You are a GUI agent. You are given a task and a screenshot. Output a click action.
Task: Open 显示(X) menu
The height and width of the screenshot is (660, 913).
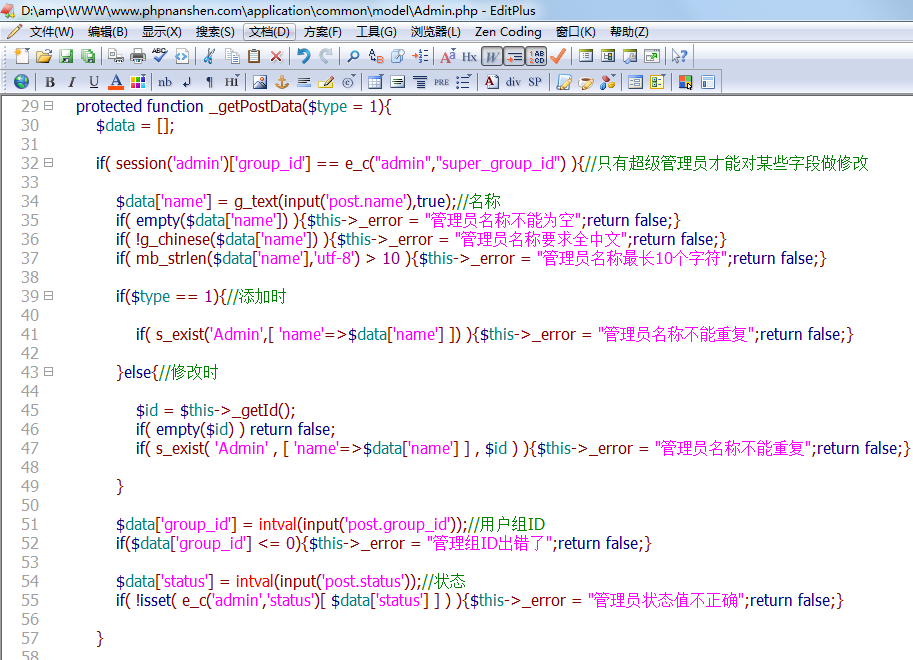[162, 32]
